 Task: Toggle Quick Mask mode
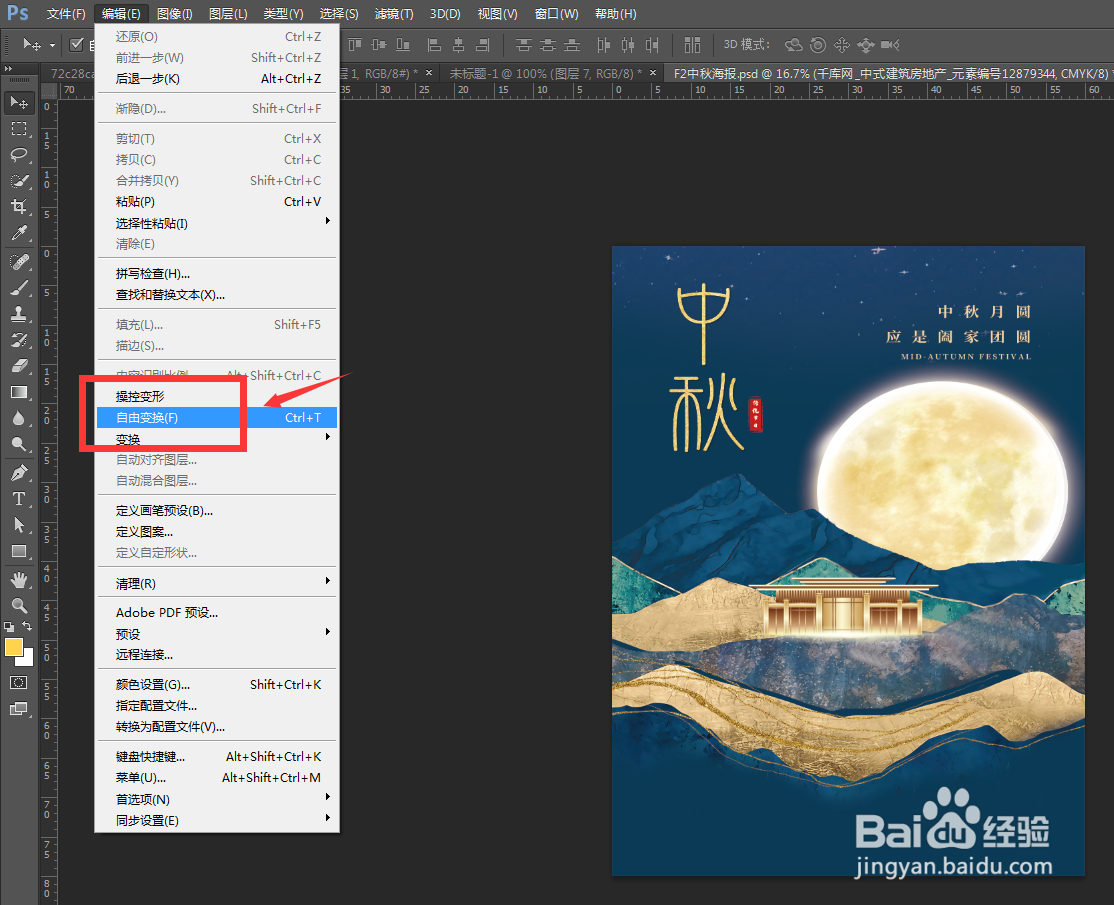(19, 683)
